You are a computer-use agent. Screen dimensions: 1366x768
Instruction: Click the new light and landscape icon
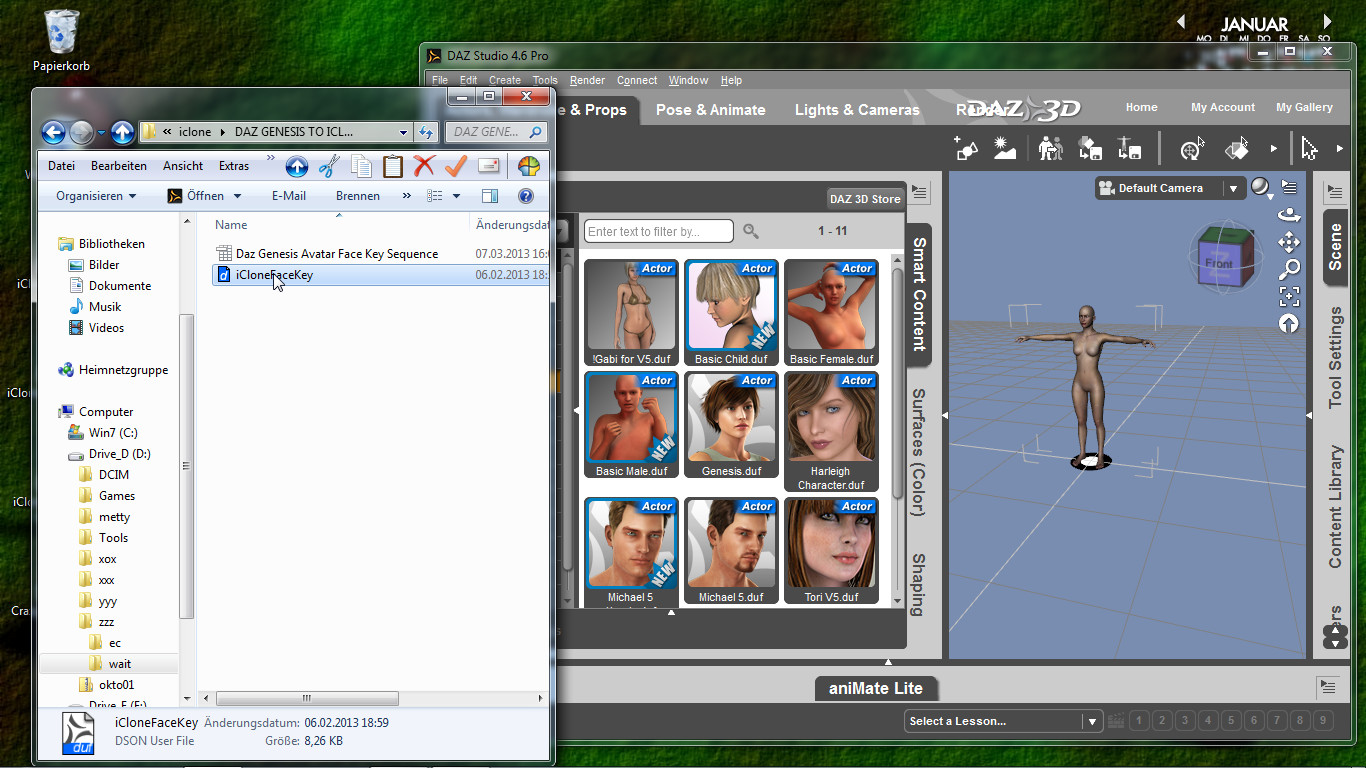1005,148
